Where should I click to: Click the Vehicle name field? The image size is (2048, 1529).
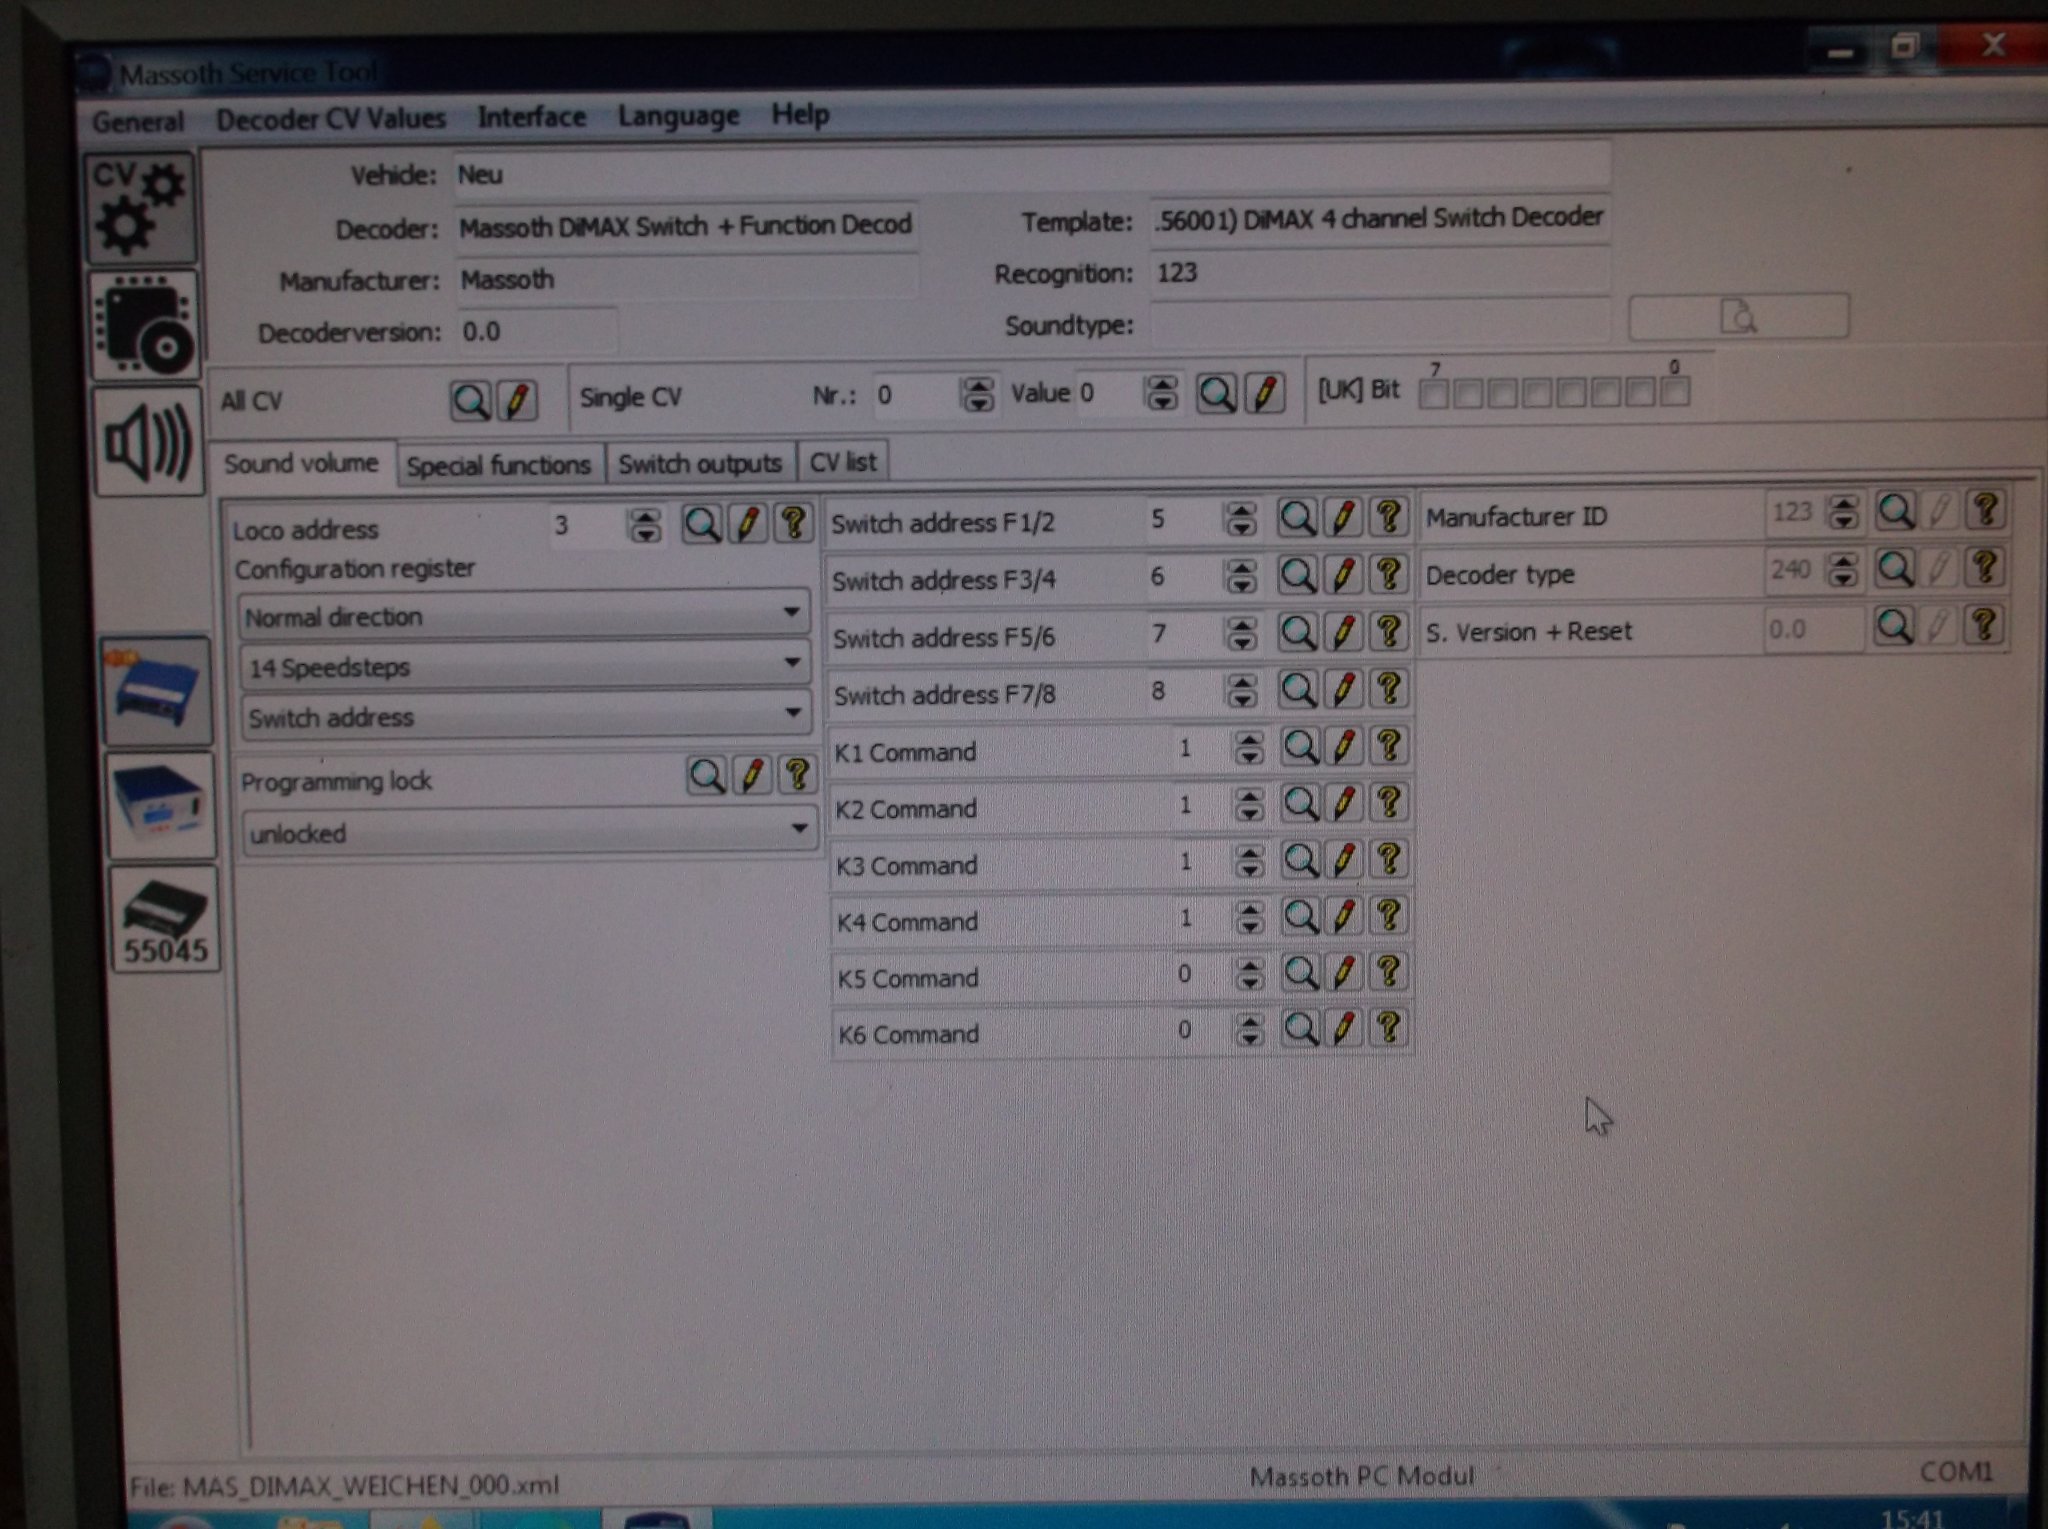1031,172
